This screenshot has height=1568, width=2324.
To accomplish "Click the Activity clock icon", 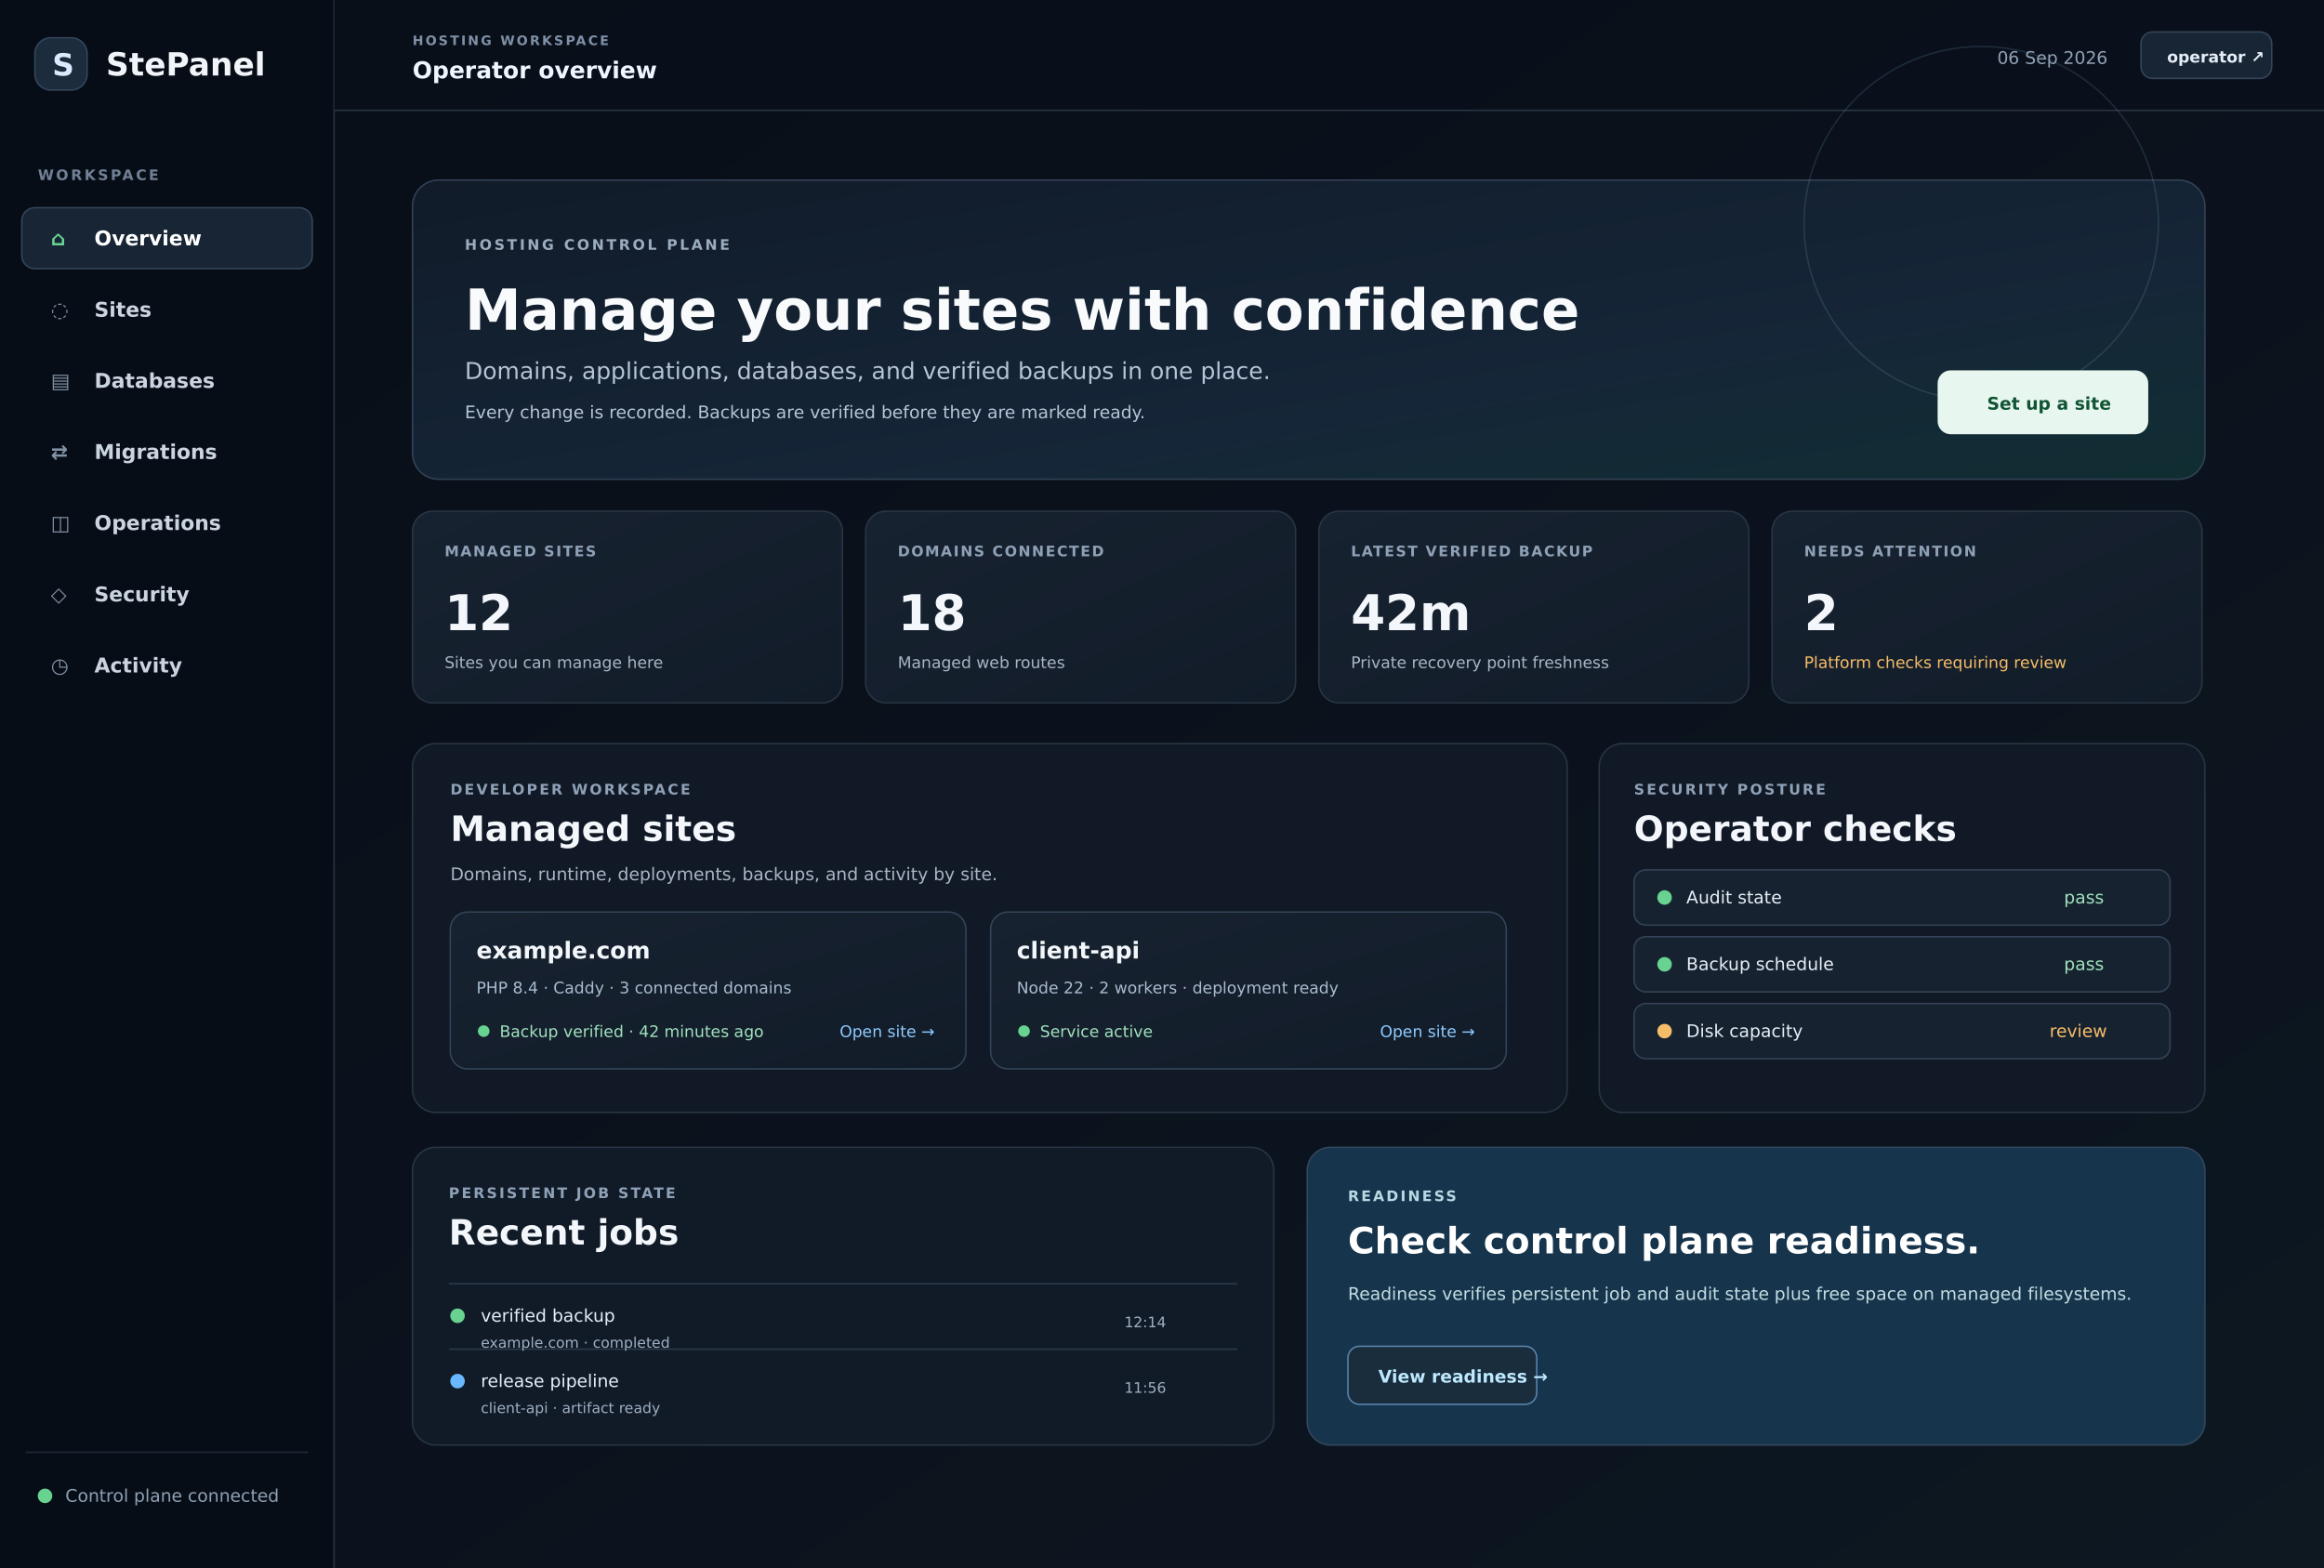I will [x=60, y=666].
